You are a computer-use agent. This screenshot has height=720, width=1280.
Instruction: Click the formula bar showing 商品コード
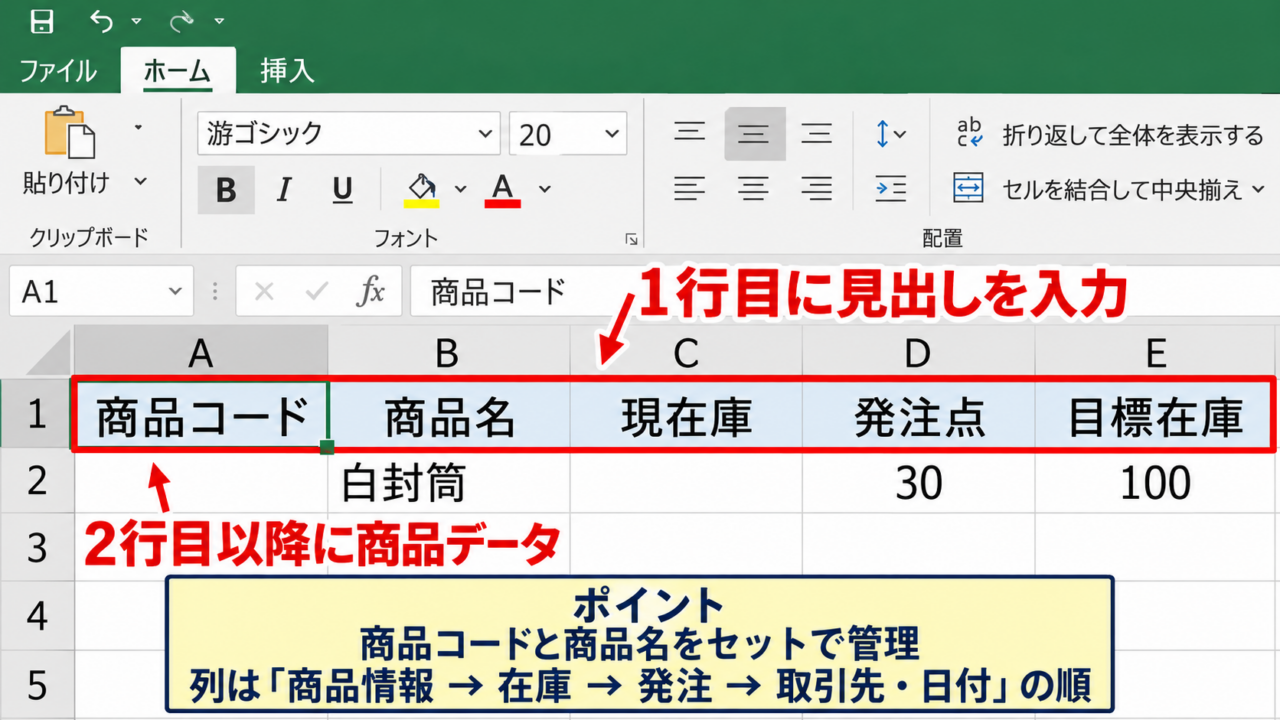(x=845, y=291)
